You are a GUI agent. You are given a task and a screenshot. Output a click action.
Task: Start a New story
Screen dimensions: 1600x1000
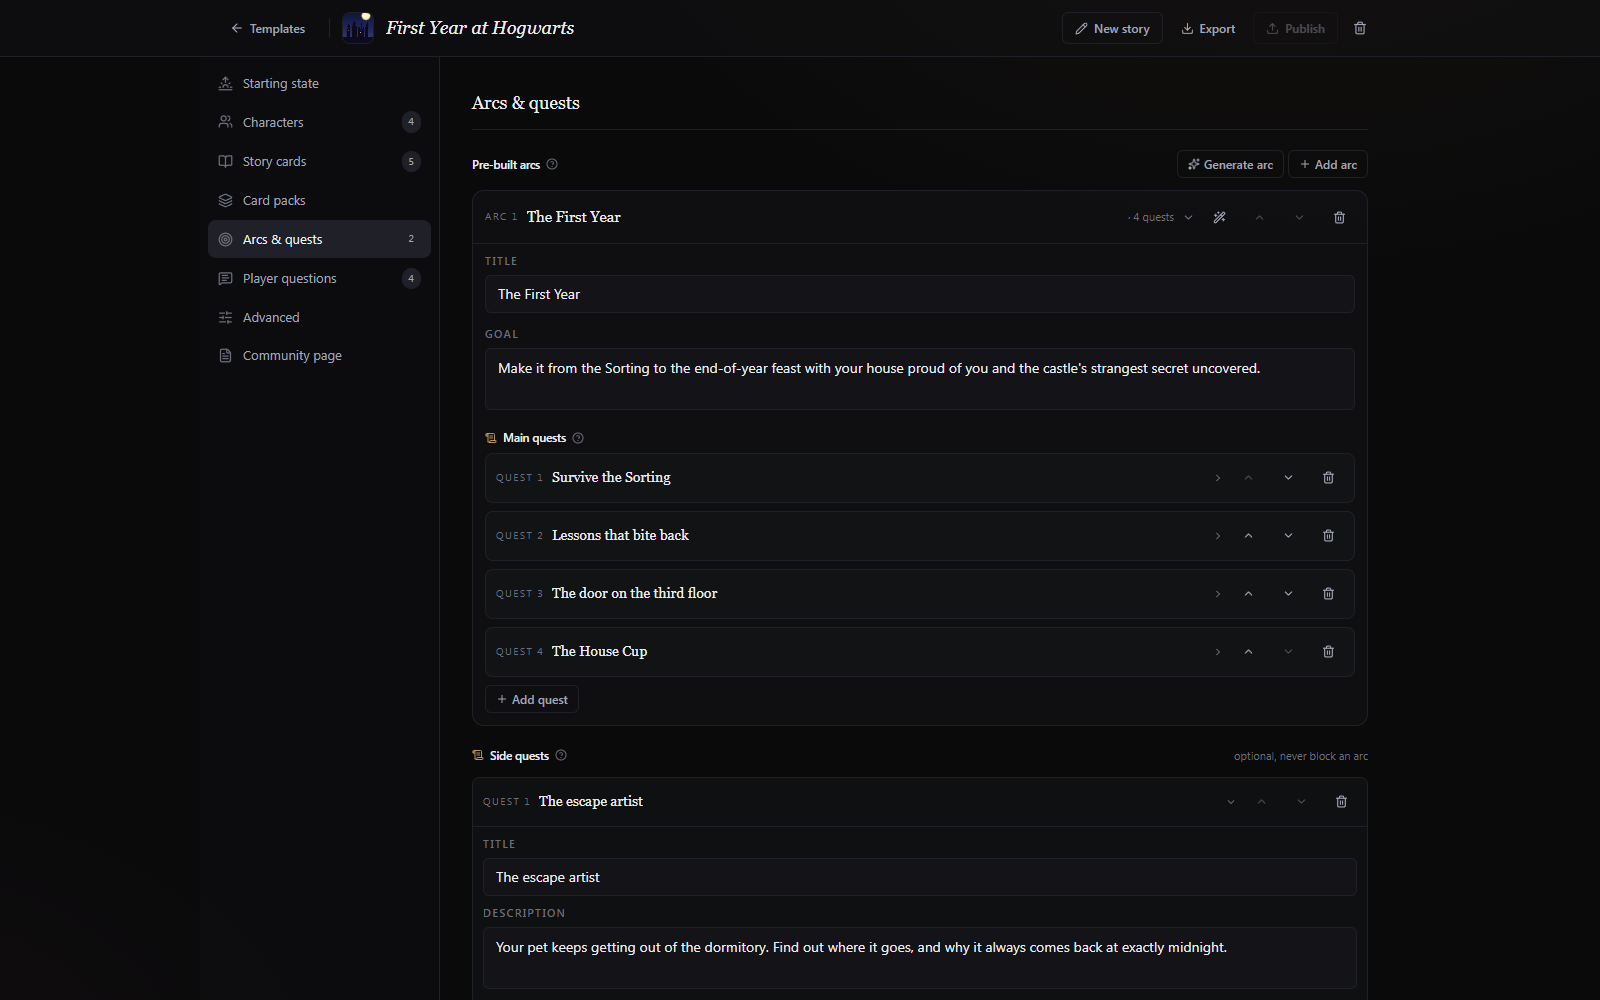click(x=1112, y=28)
